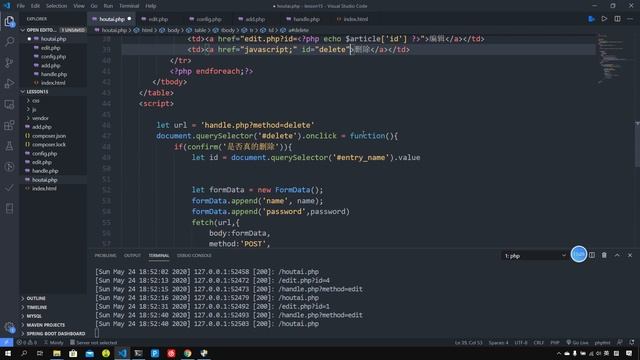640x360 pixels.
Task: Click tbody in the breadcrumb path
Action: point(227,30)
